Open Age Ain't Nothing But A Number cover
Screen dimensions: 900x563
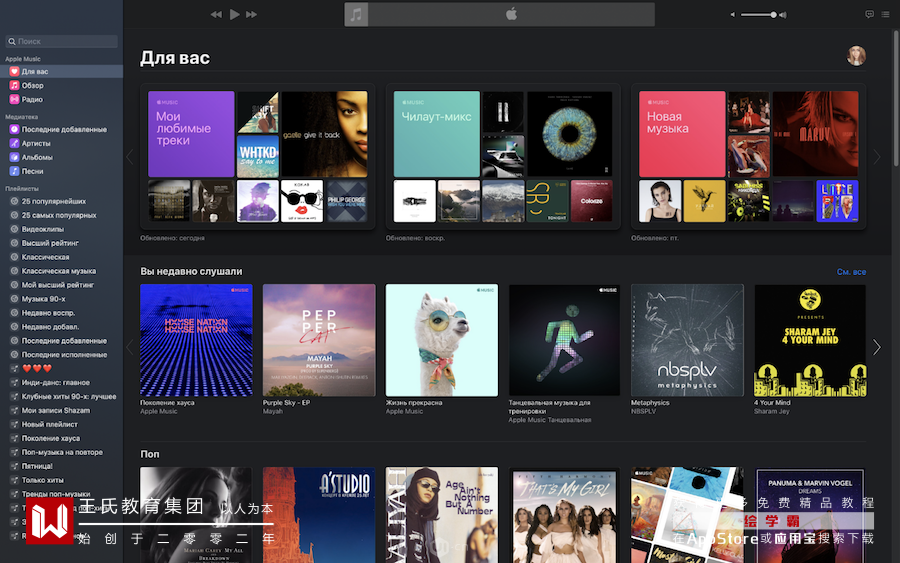pyautogui.click(x=442, y=515)
